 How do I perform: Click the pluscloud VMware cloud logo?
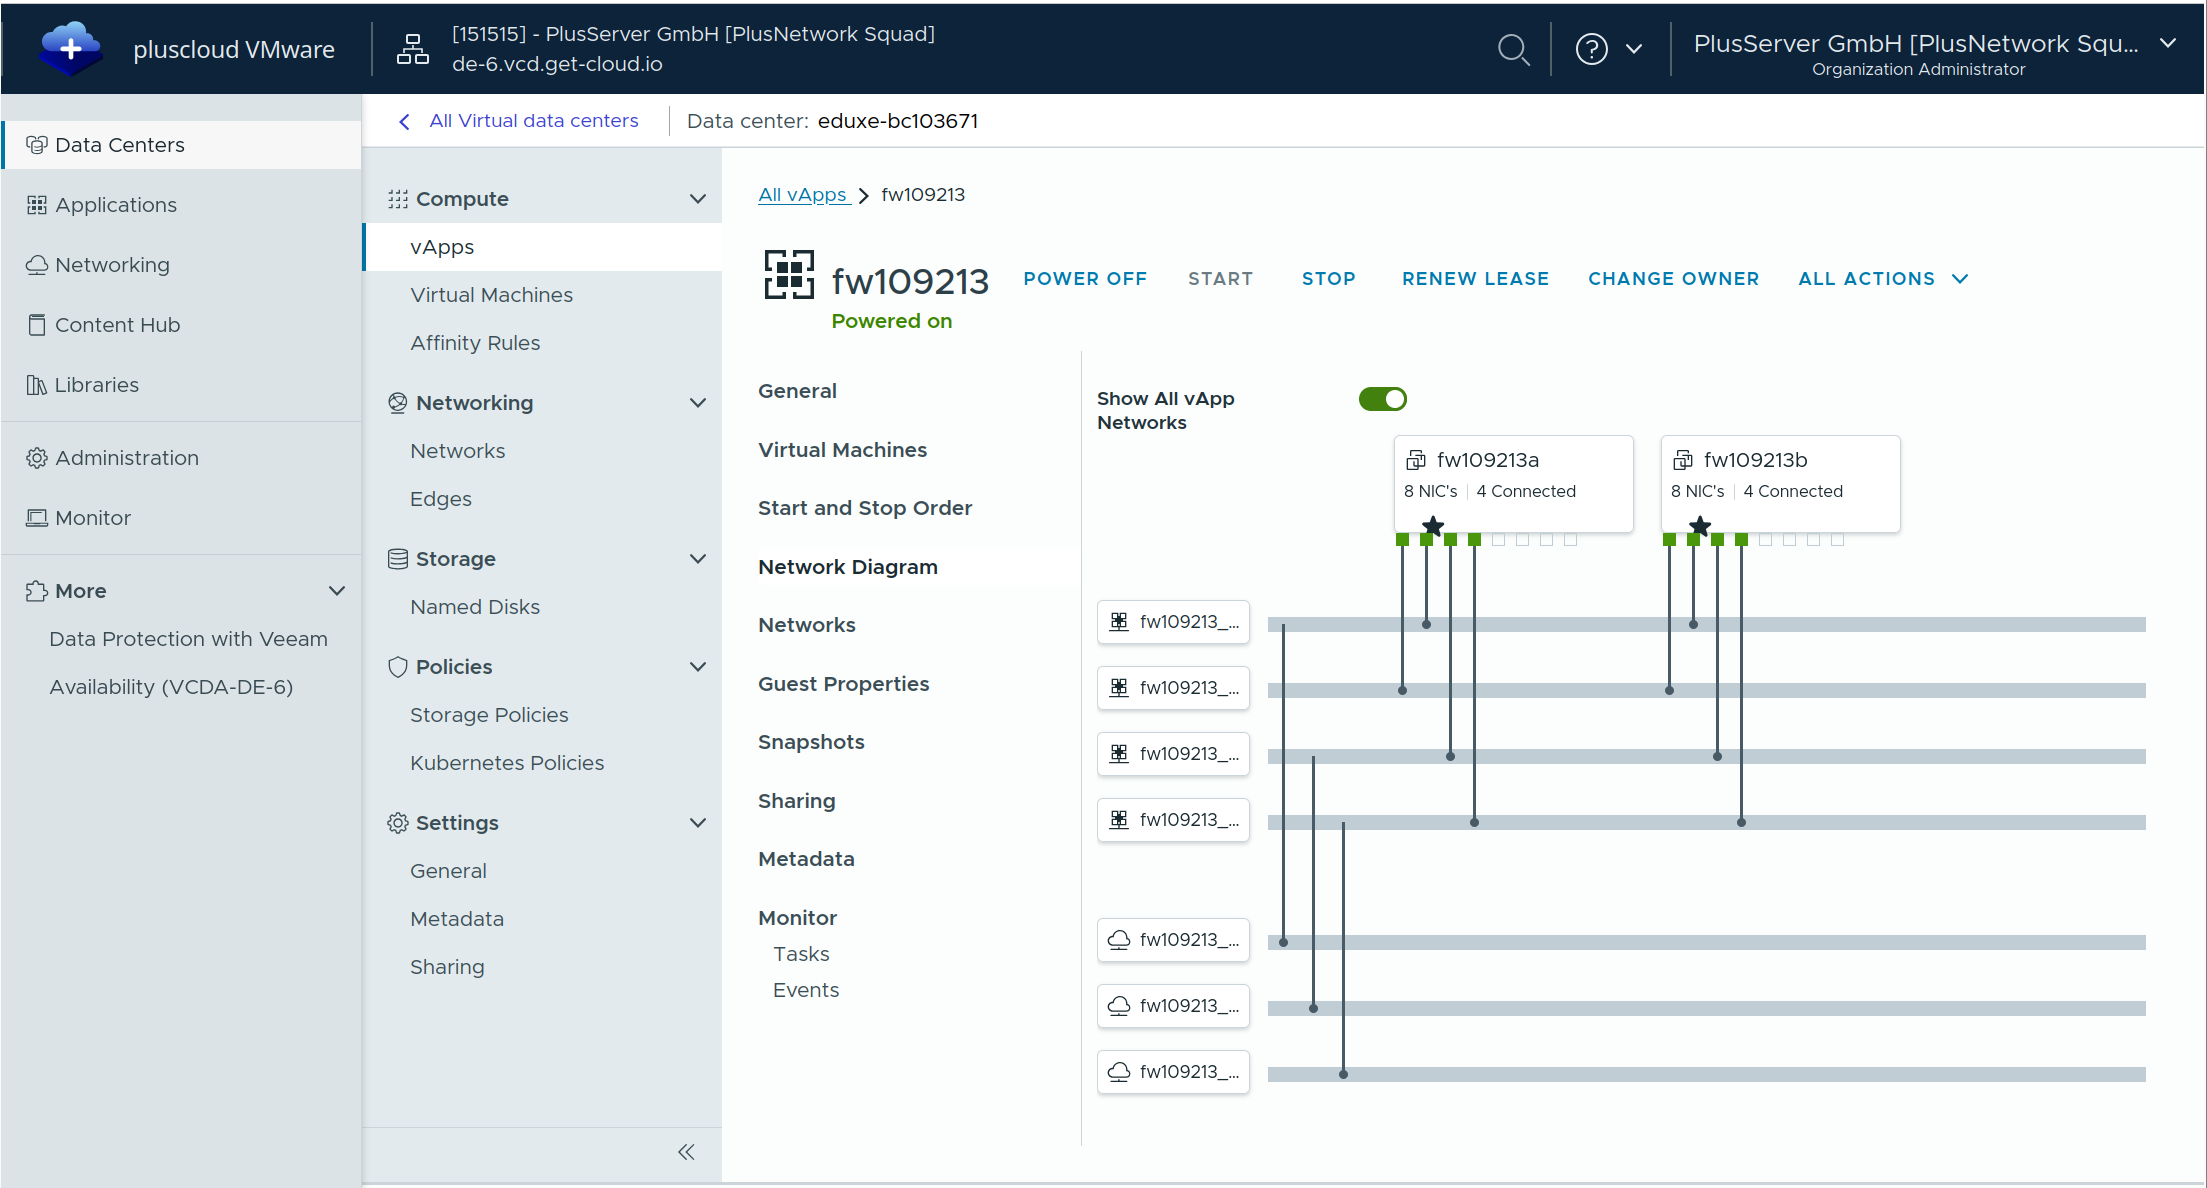tap(70, 48)
